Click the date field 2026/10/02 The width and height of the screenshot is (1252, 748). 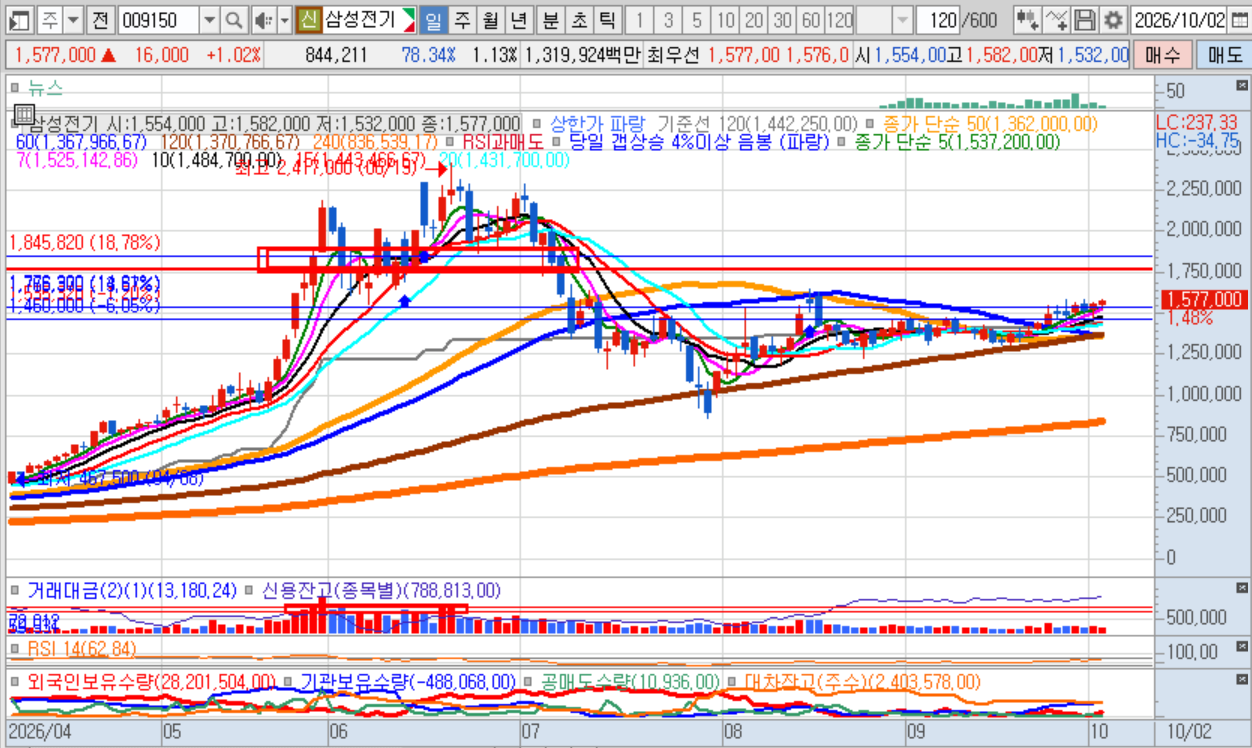click(1180, 19)
